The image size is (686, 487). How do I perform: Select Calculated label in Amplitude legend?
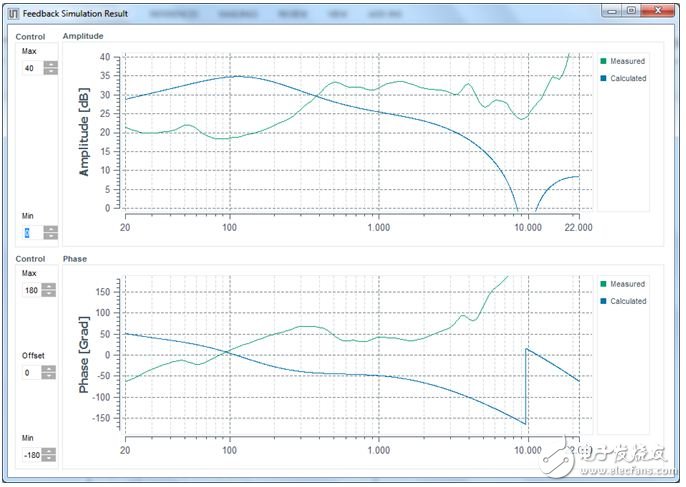[628, 78]
